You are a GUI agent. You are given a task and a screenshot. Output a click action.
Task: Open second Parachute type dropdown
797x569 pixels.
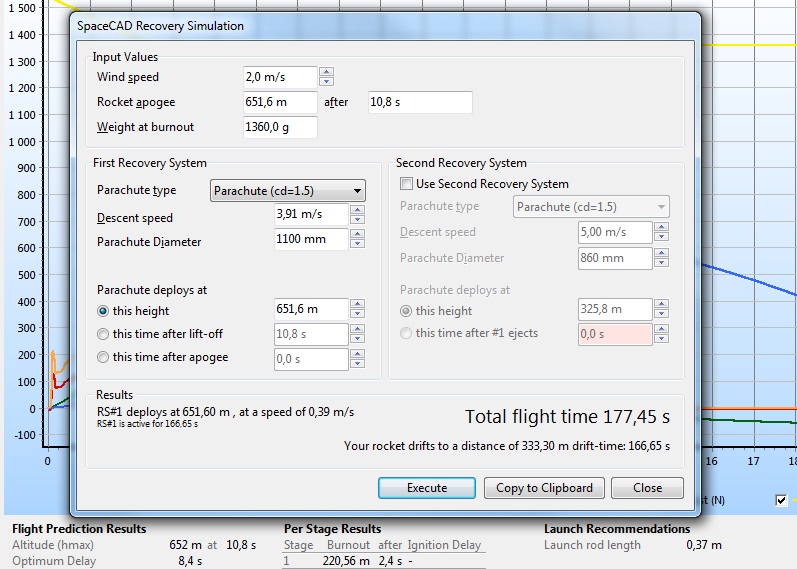pos(591,207)
